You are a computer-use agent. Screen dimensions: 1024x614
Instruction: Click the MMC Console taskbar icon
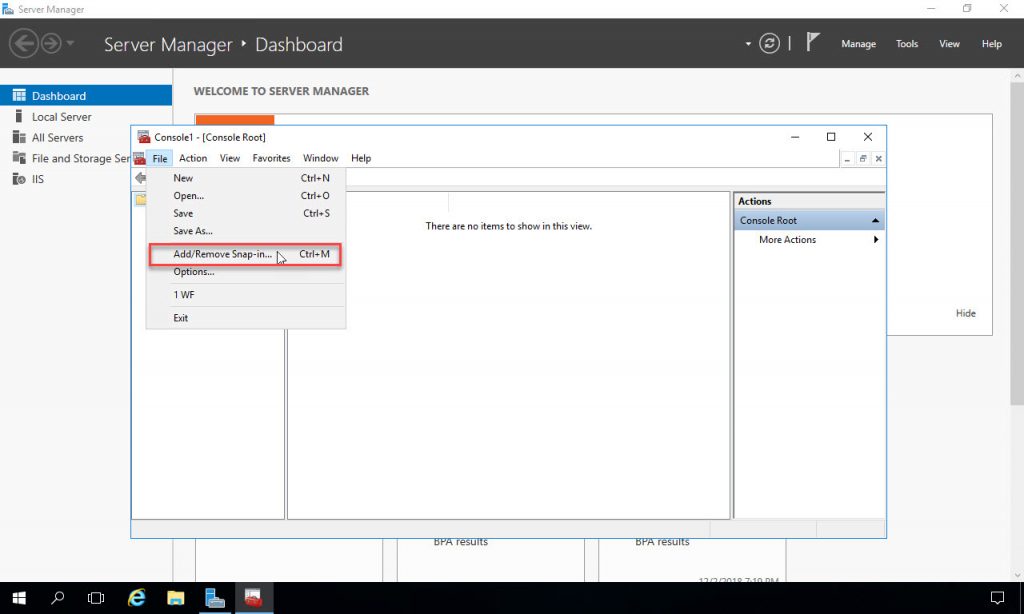(x=255, y=597)
